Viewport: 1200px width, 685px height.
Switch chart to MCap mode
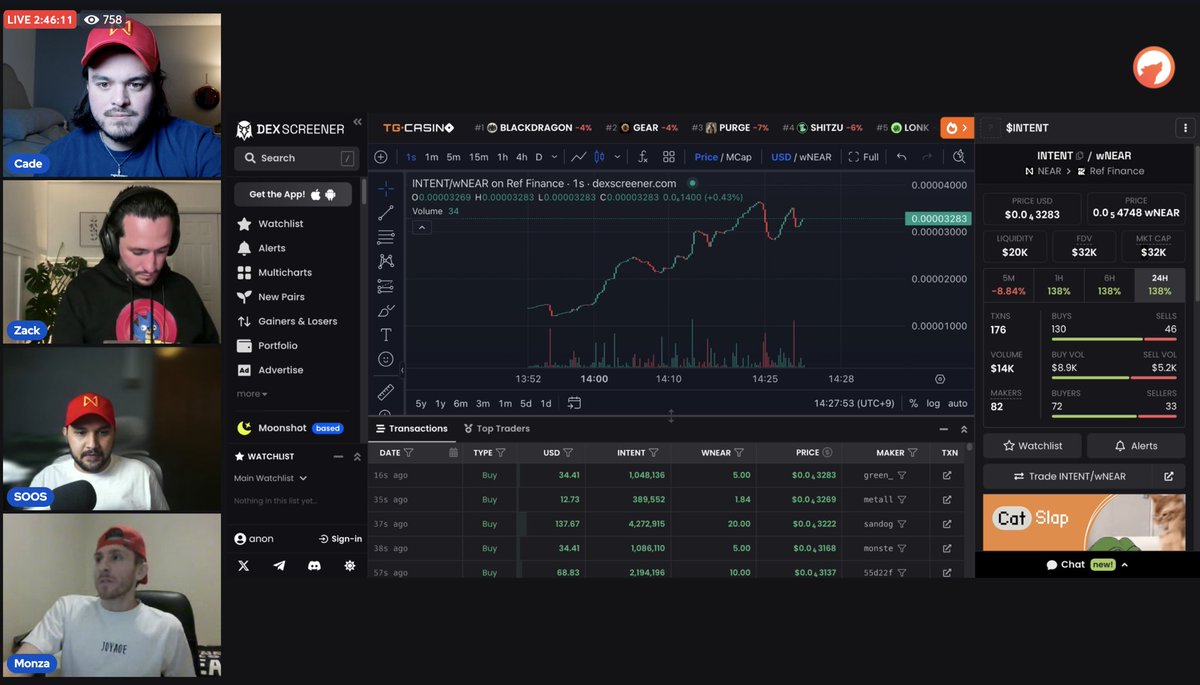(x=739, y=157)
